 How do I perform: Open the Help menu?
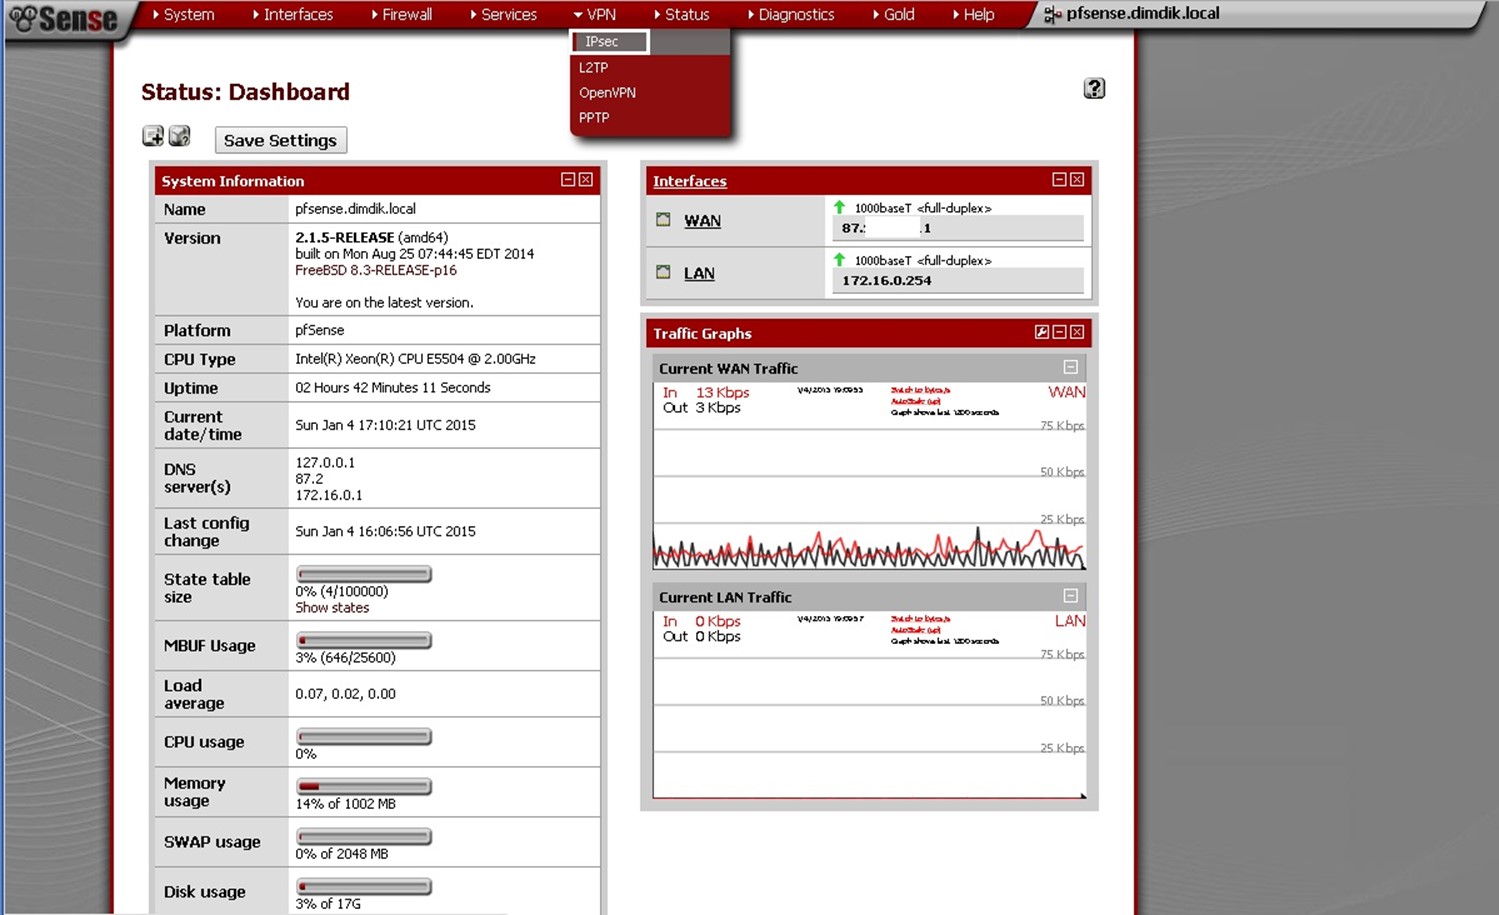tap(974, 15)
